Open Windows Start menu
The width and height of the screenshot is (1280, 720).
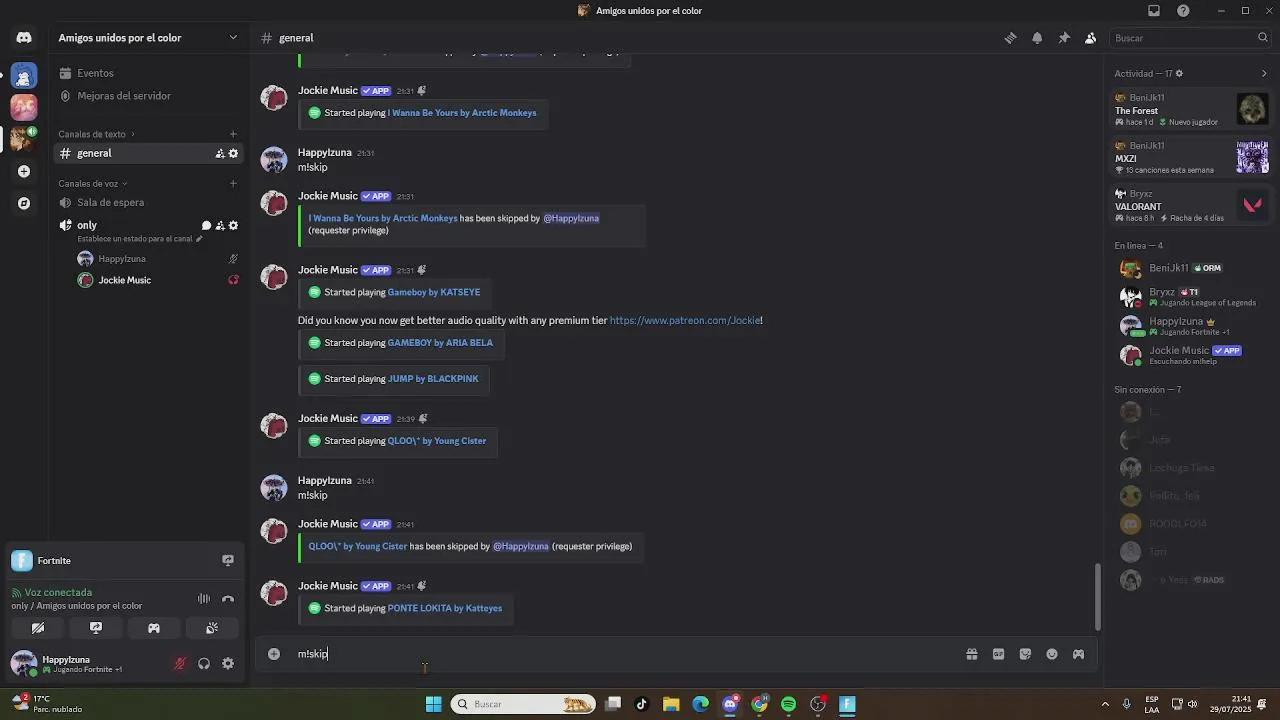click(x=433, y=704)
